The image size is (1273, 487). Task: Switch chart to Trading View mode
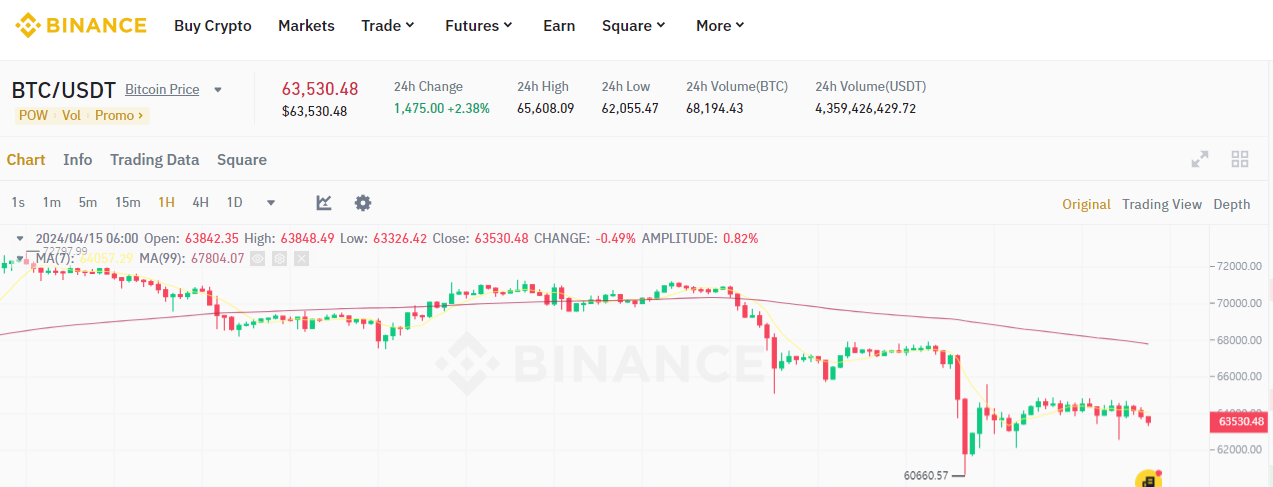[x=1161, y=204]
